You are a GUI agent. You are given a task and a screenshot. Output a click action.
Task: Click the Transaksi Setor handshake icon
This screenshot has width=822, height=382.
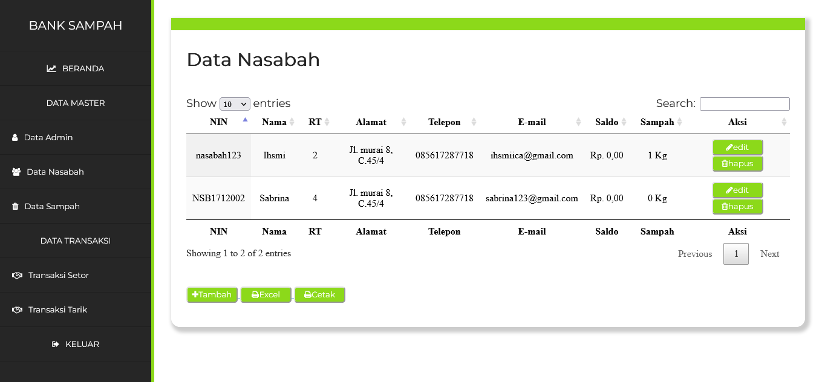pos(17,275)
